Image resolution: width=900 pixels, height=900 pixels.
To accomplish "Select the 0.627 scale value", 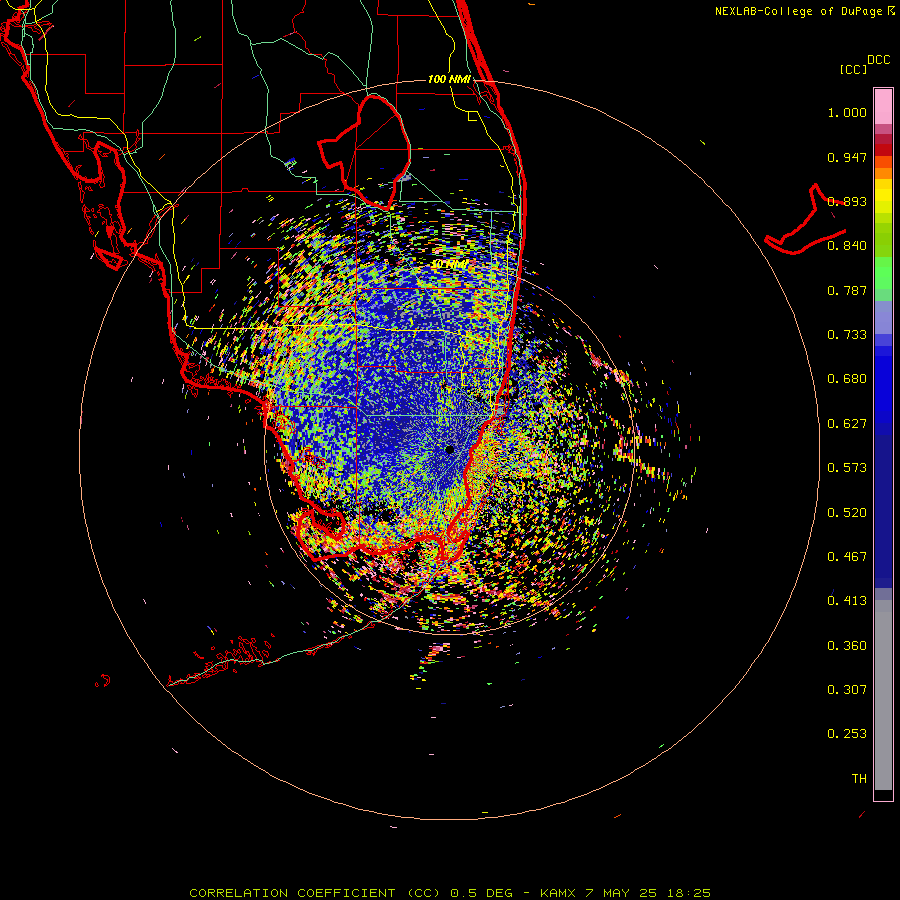I will click(x=847, y=424).
